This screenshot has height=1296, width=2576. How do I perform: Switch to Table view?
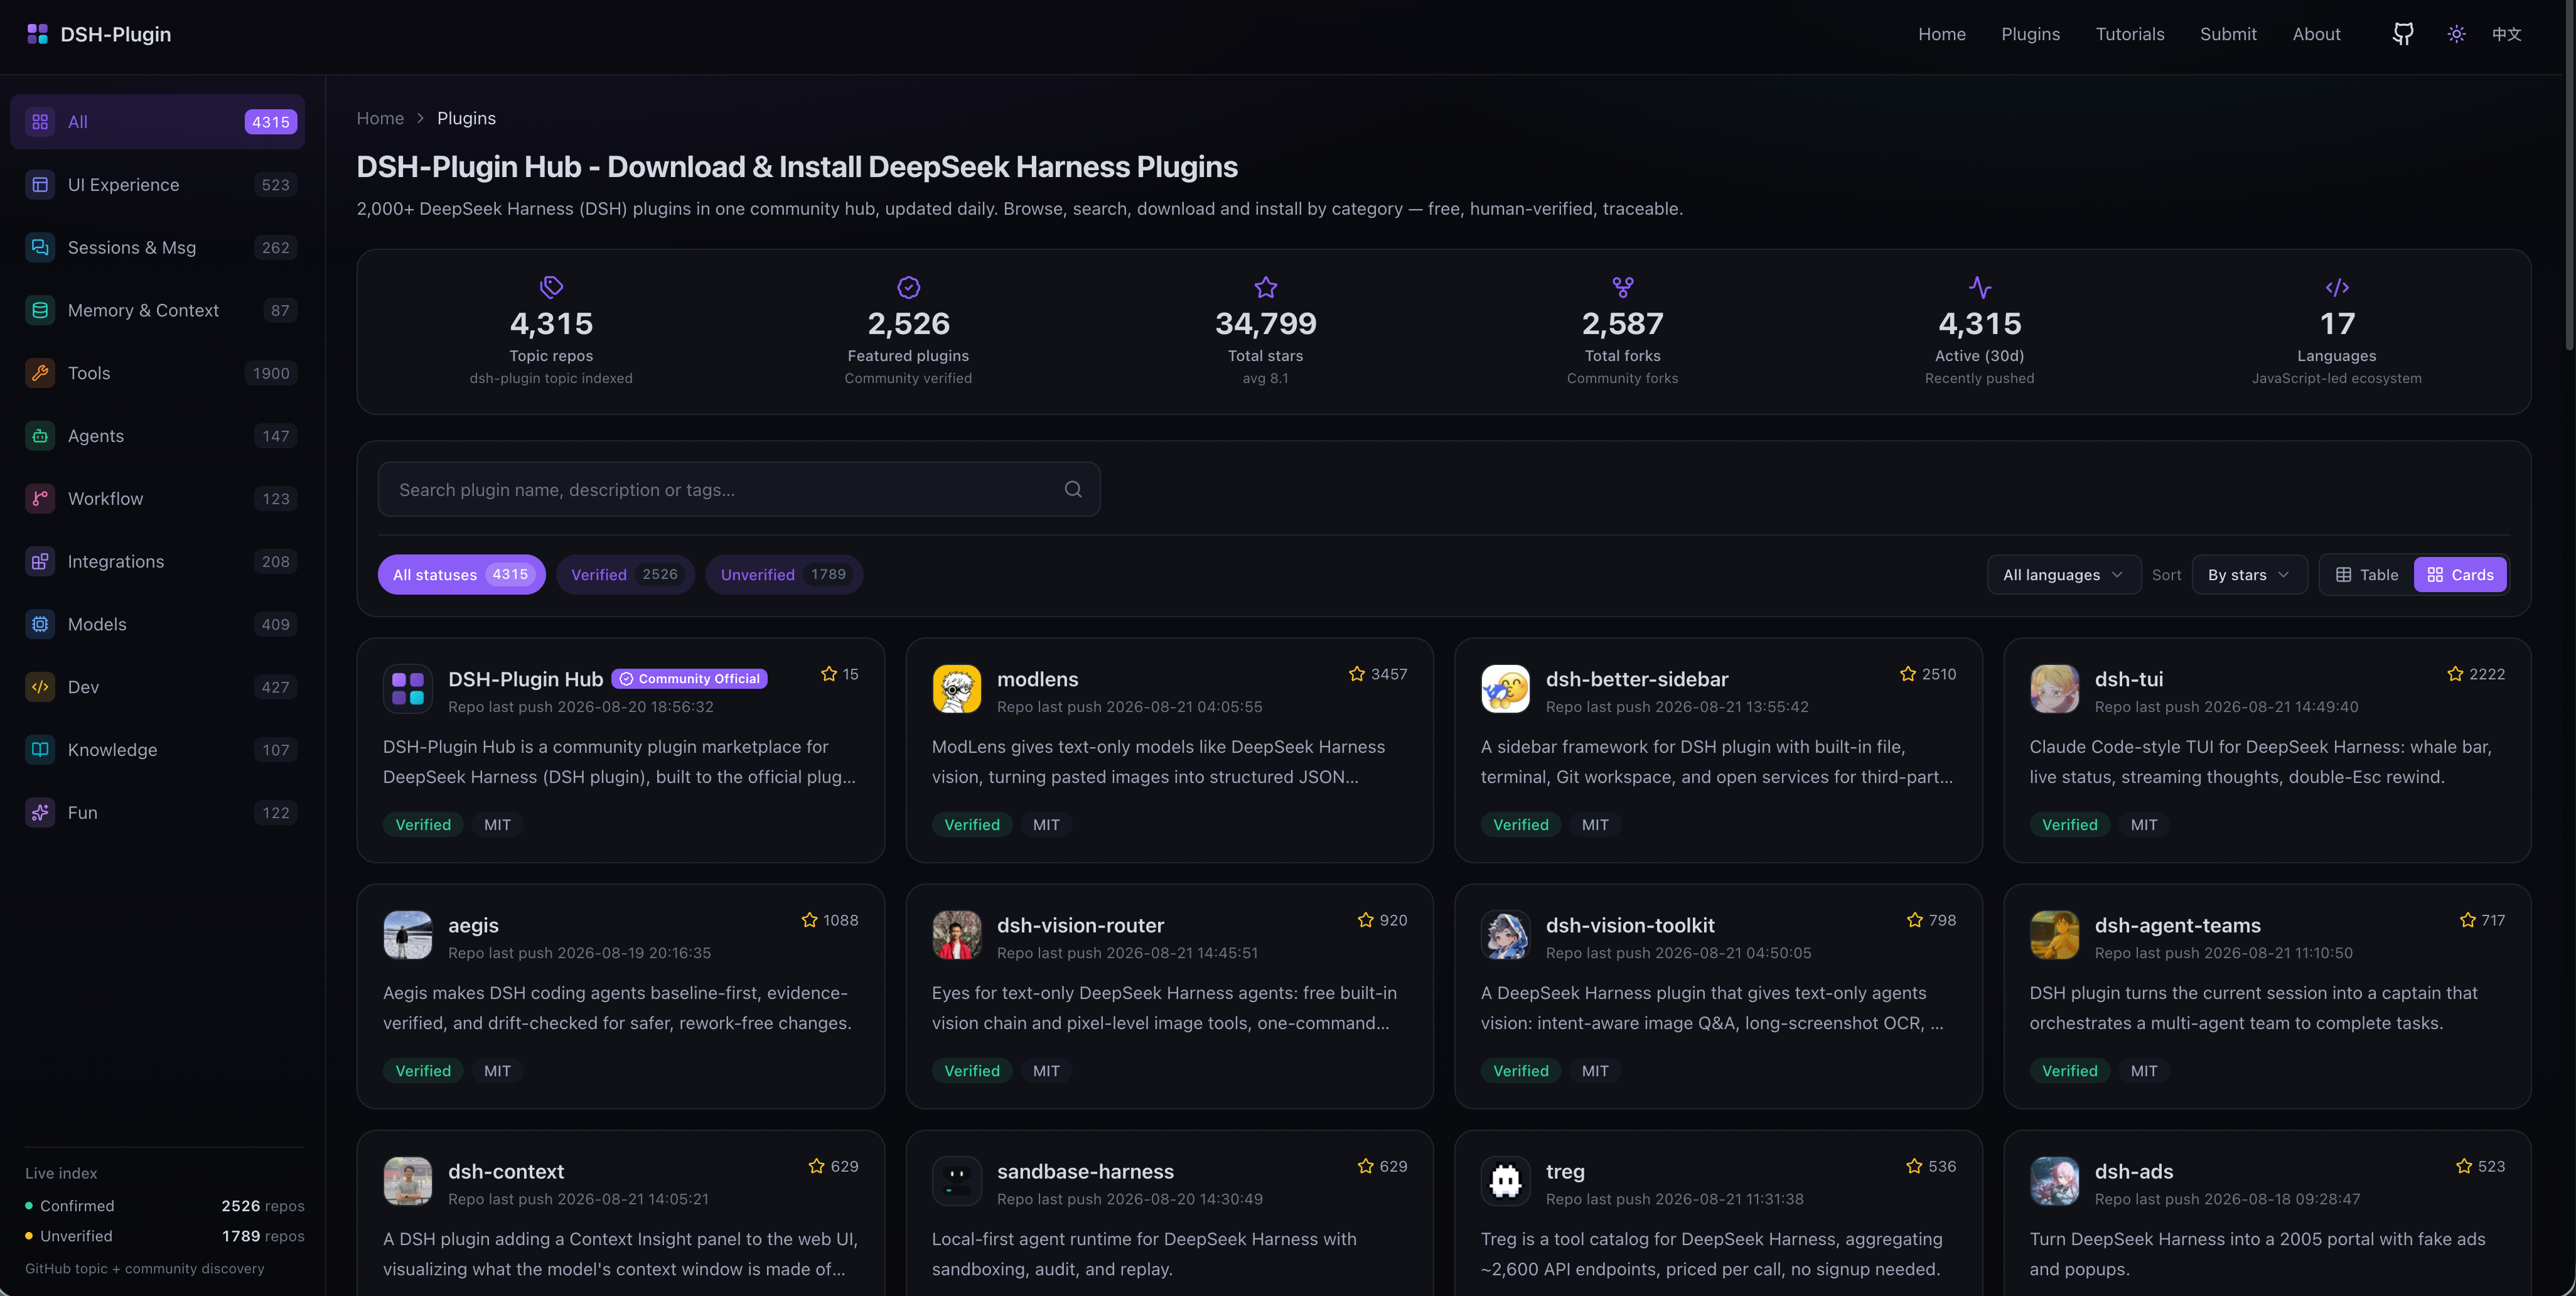(x=2367, y=575)
